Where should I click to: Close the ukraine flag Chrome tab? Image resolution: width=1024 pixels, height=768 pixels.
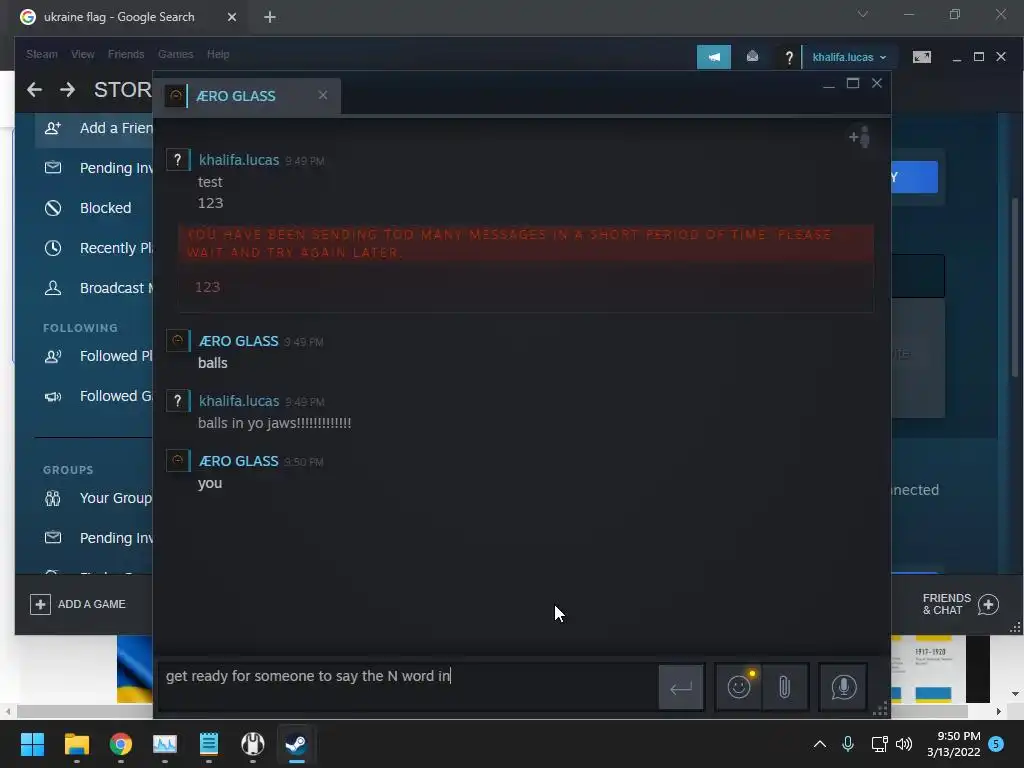232,17
